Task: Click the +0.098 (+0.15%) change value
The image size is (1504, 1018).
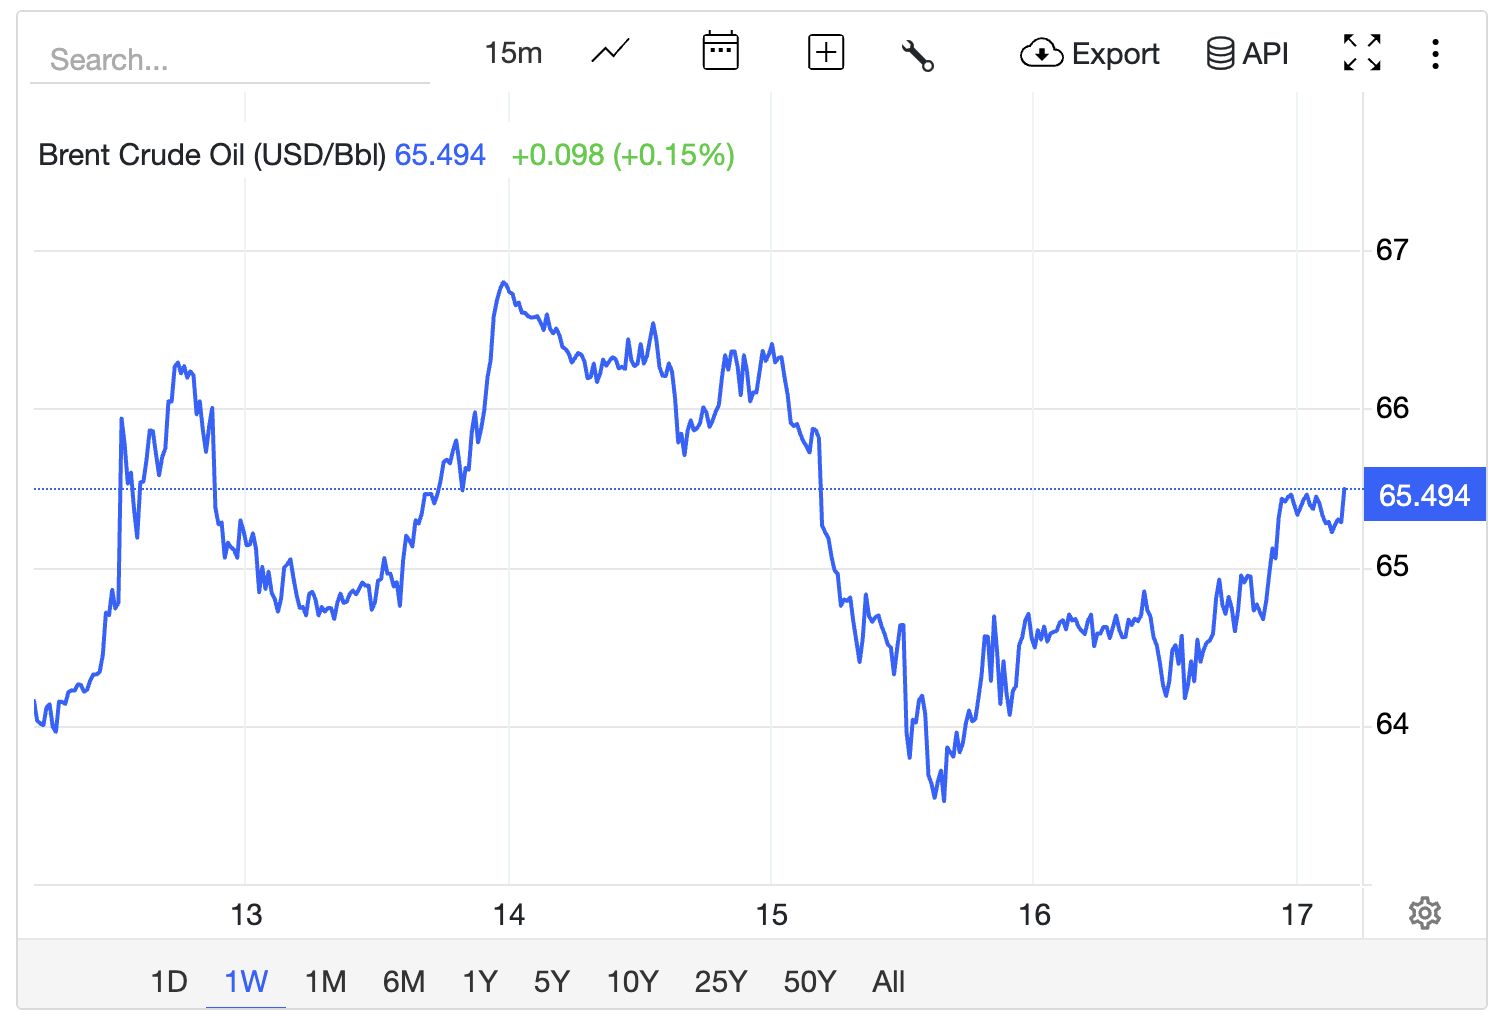Action: 623,155
